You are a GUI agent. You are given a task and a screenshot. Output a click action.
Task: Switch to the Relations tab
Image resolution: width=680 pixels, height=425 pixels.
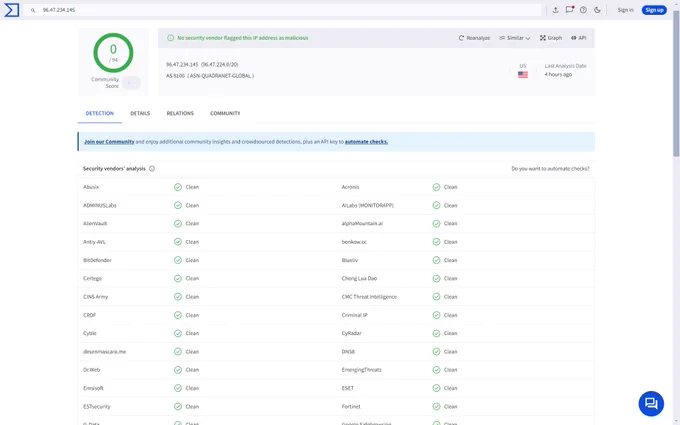(180, 113)
